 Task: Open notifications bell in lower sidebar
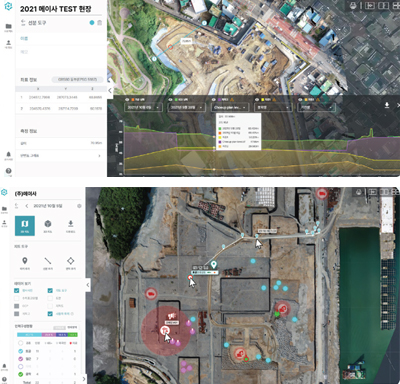coord(4,366)
